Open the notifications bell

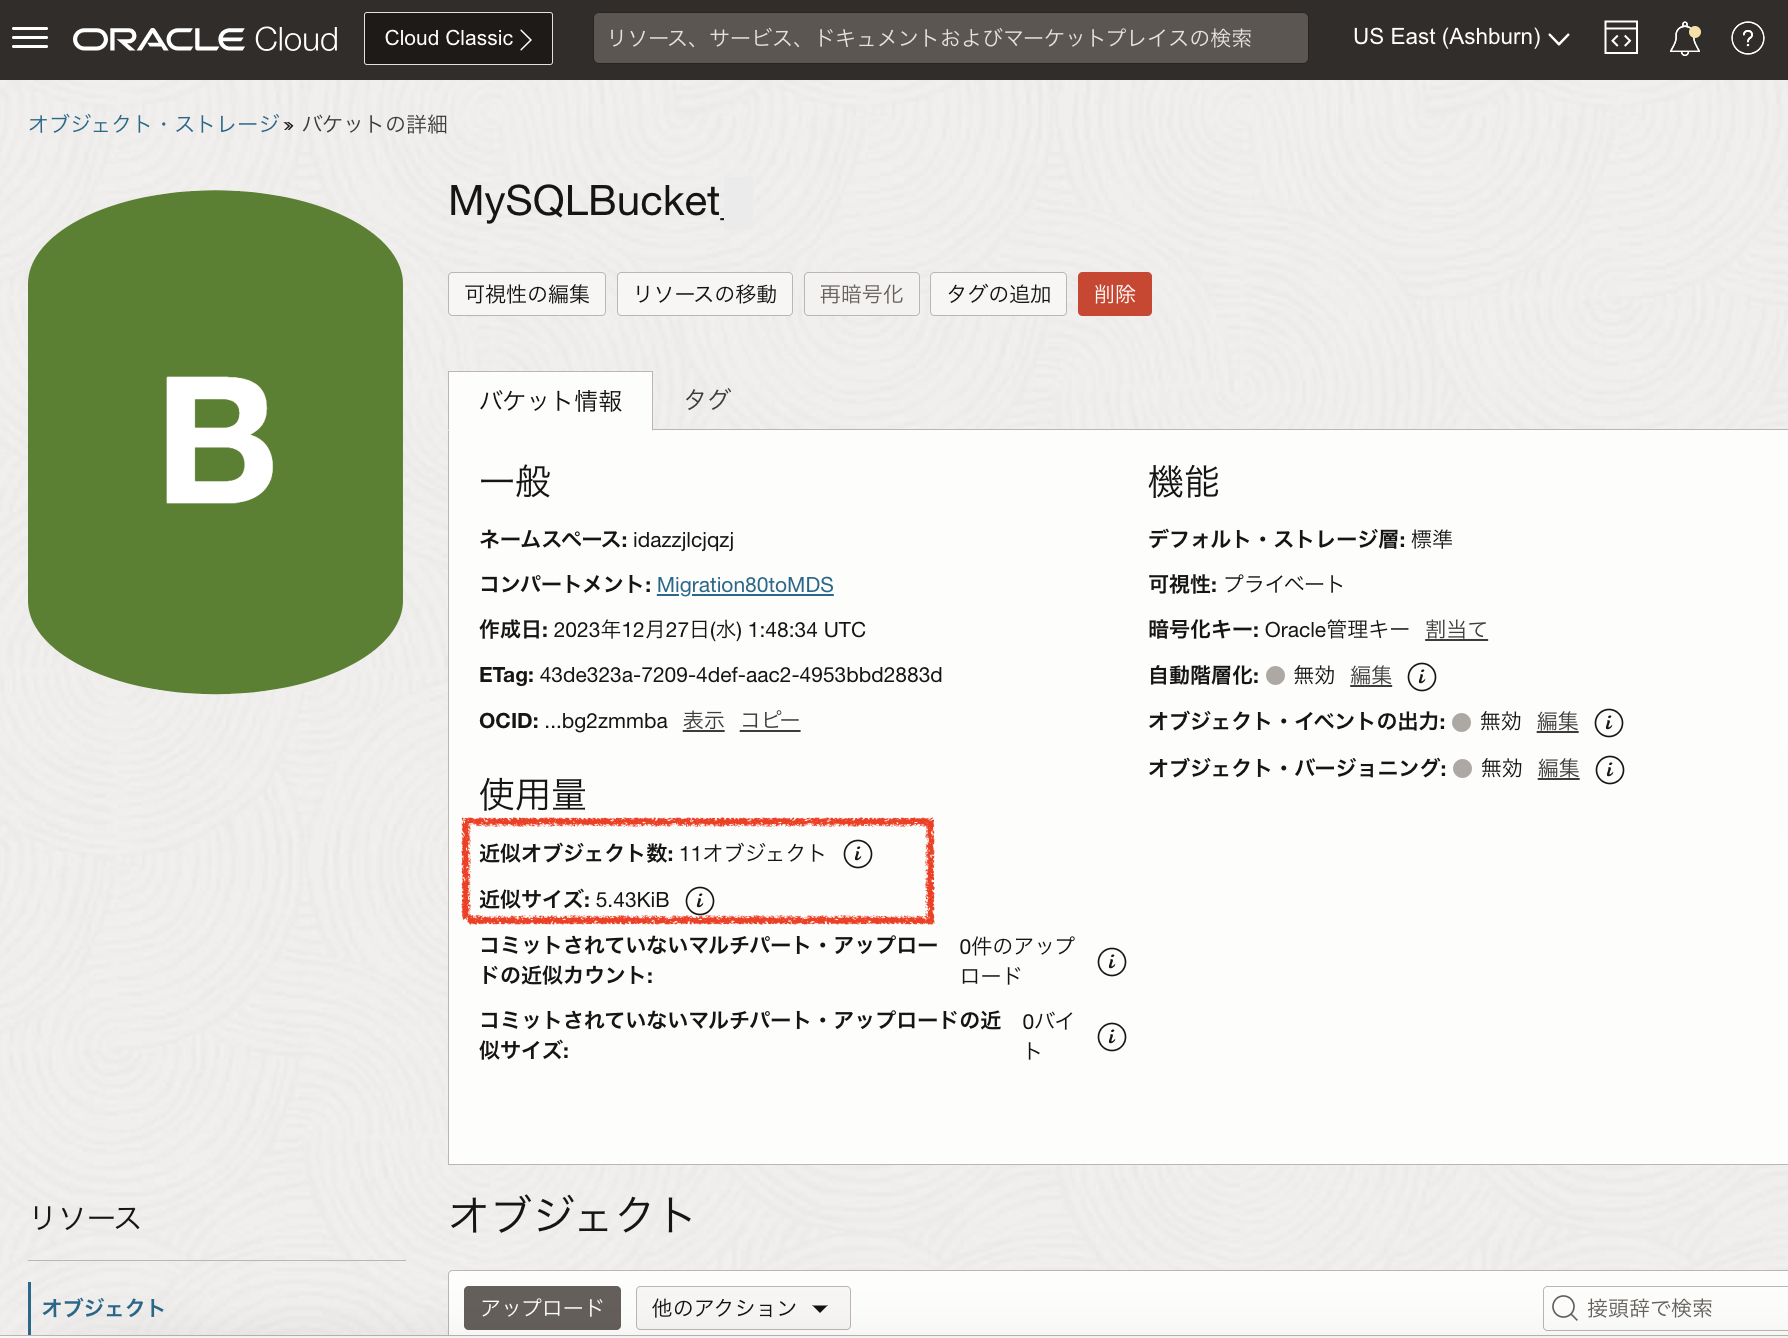pos(1684,38)
